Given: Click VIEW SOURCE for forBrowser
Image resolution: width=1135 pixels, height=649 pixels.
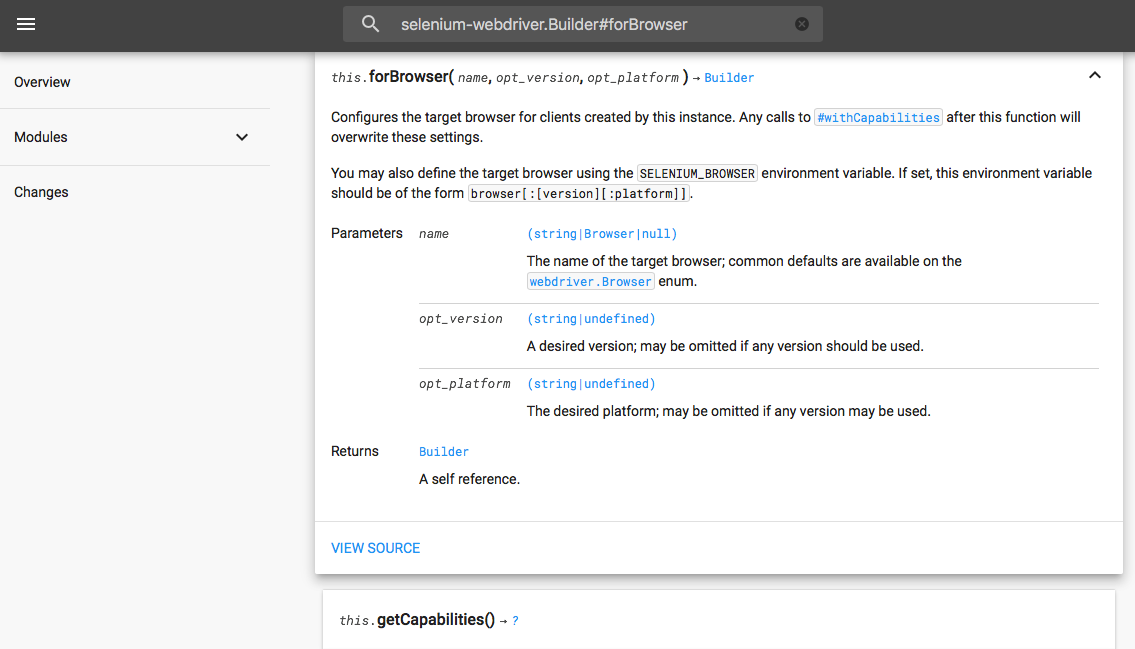Looking at the screenshot, I should pyautogui.click(x=375, y=548).
